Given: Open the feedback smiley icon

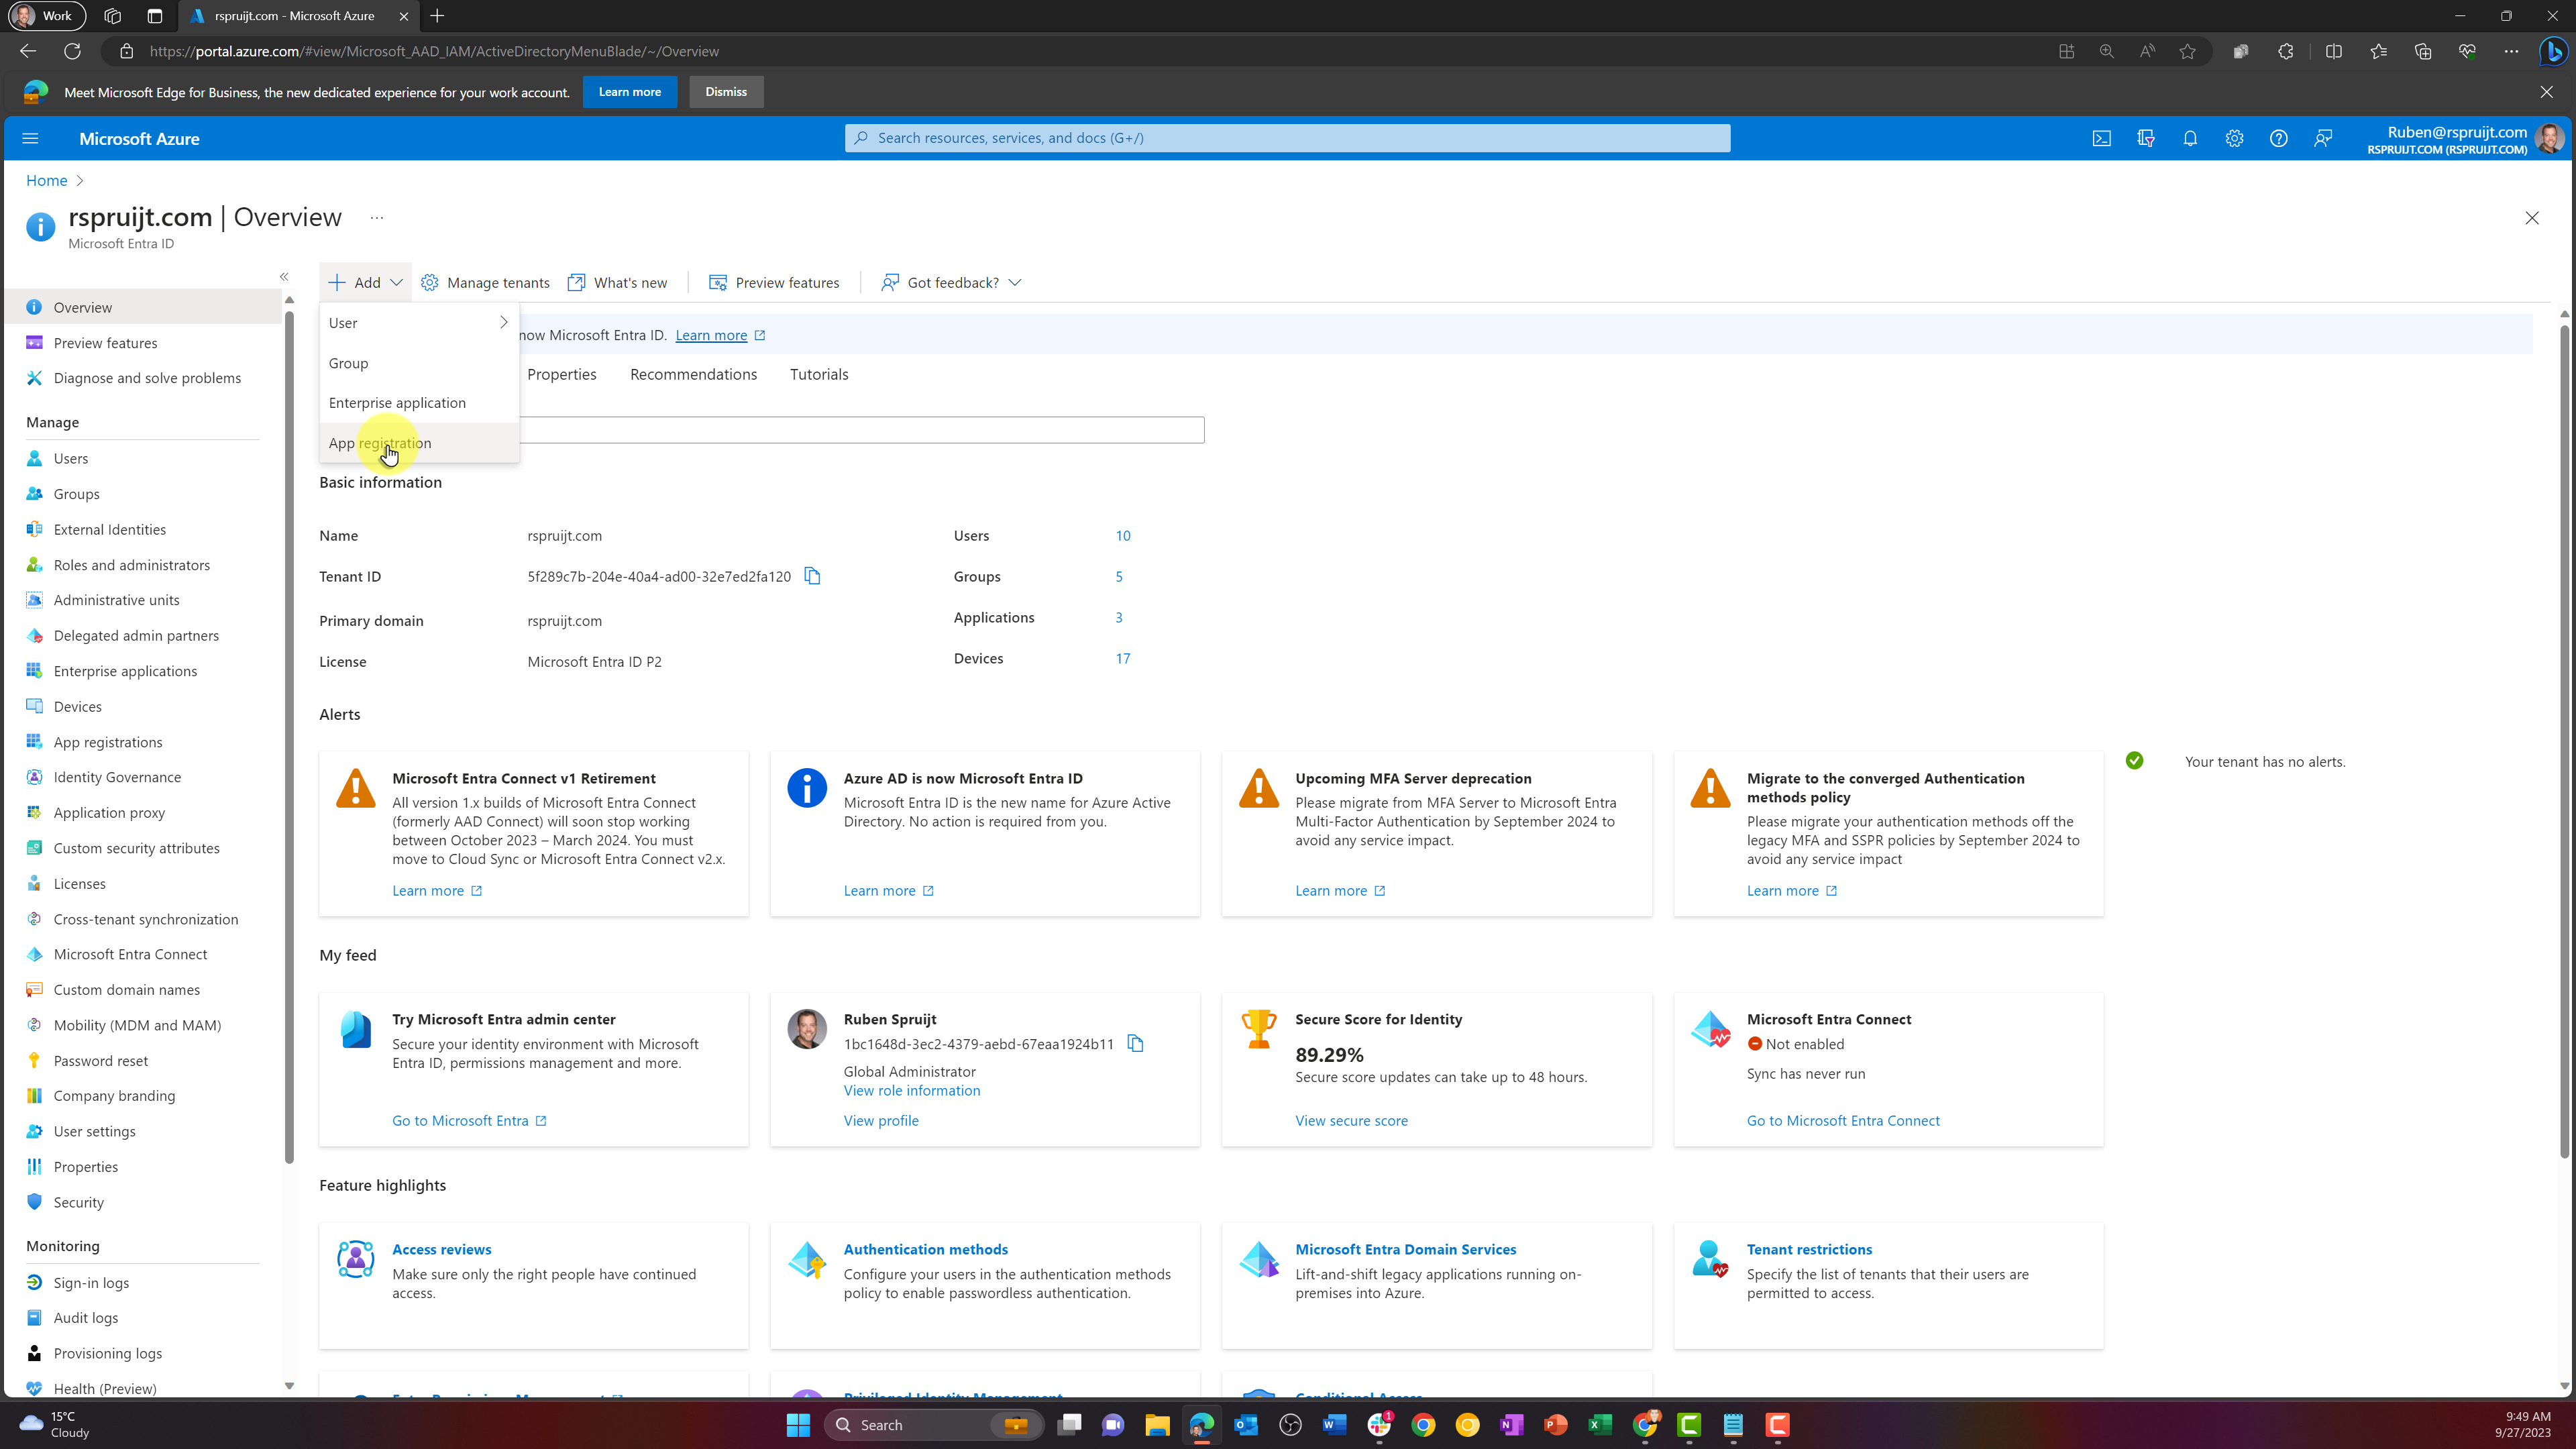Looking at the screenshot, I should [x=2323, y=138].
